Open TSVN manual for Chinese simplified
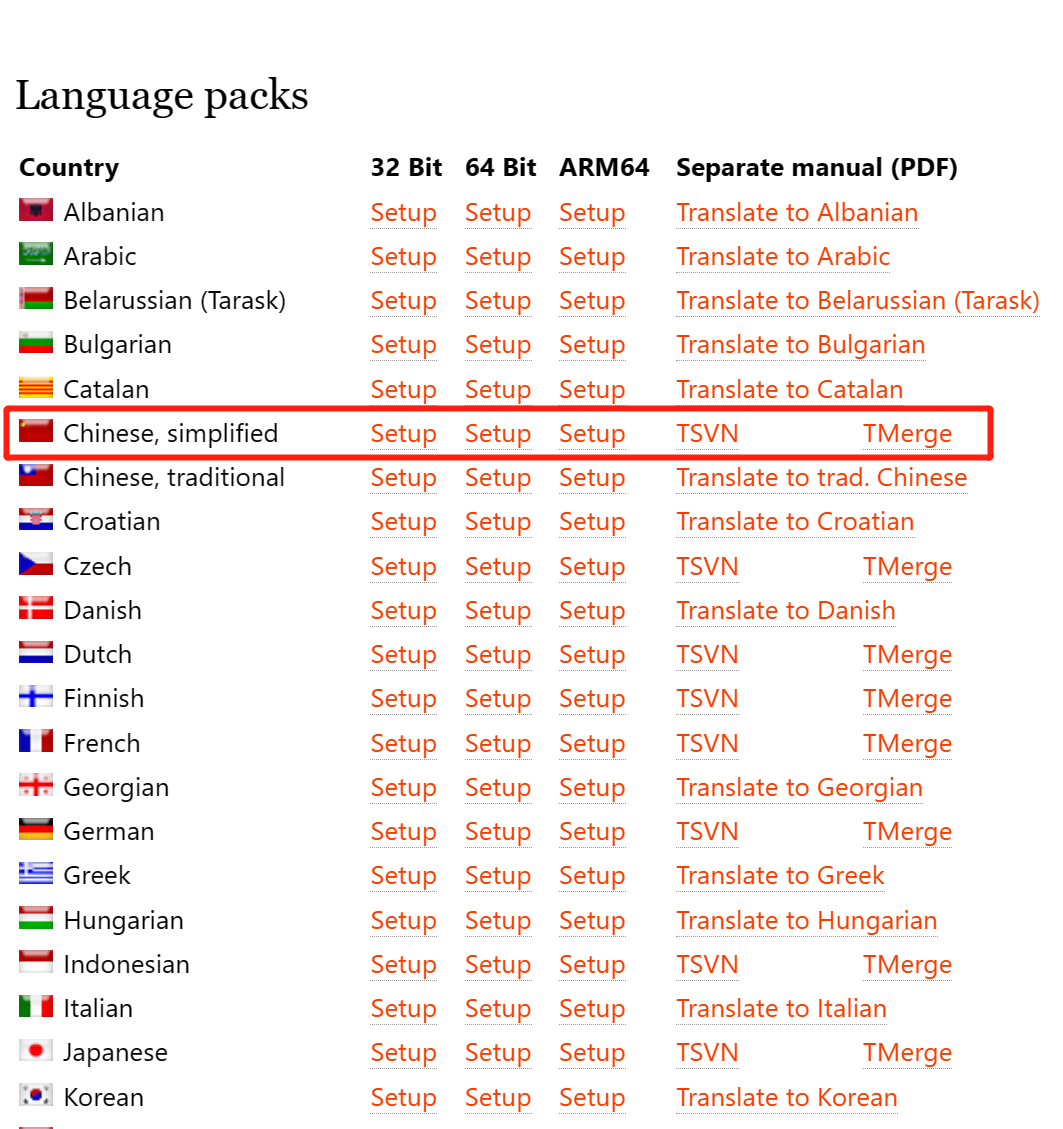1063x1129 pixels. coord(707,434)
